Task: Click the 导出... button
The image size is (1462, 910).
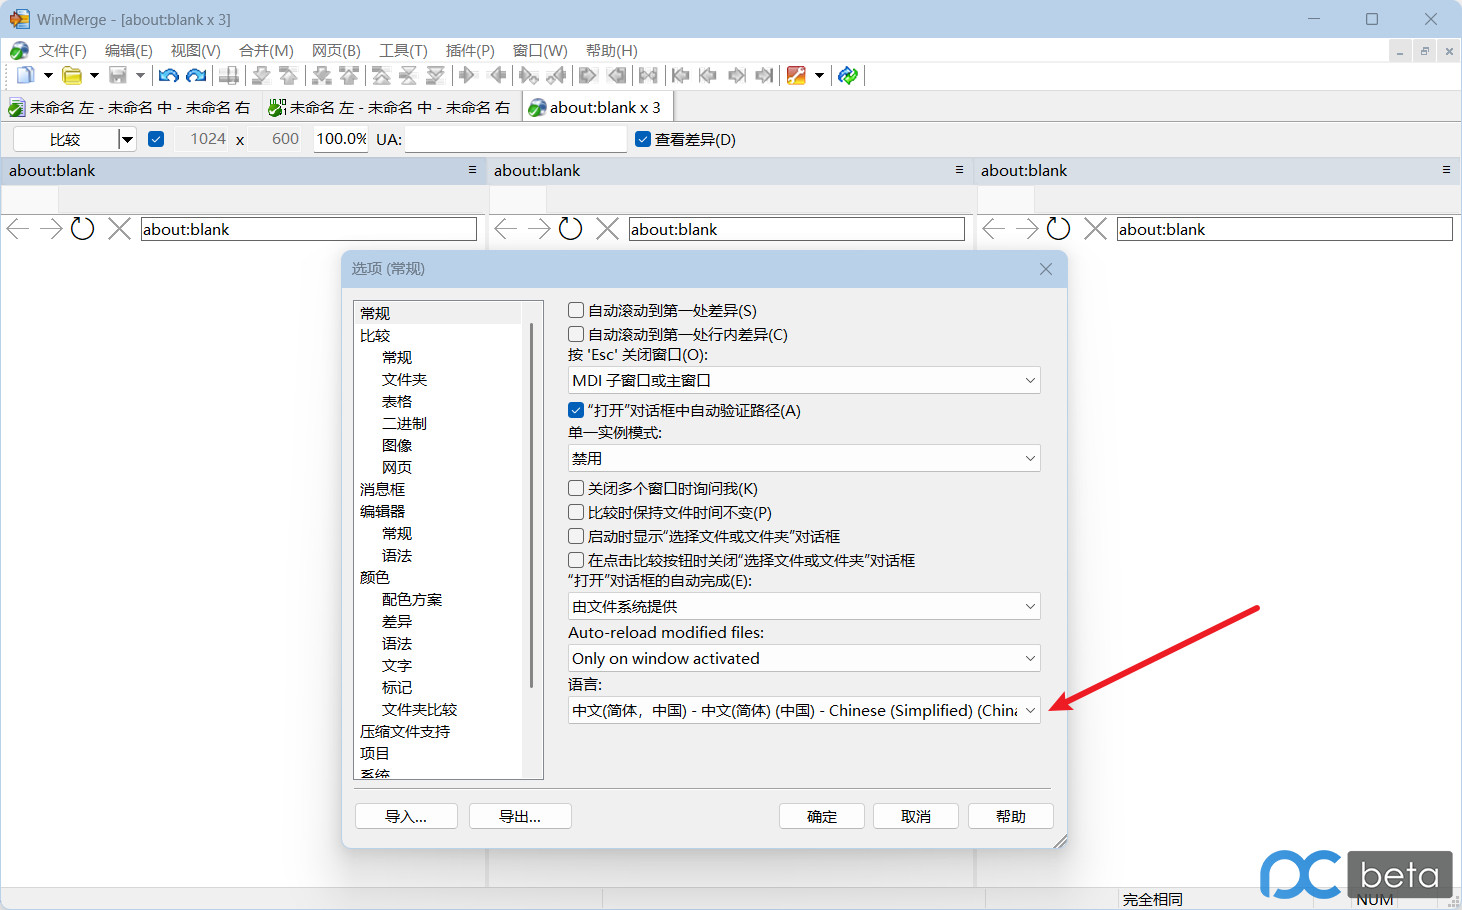Action: (x=520, y=816)
